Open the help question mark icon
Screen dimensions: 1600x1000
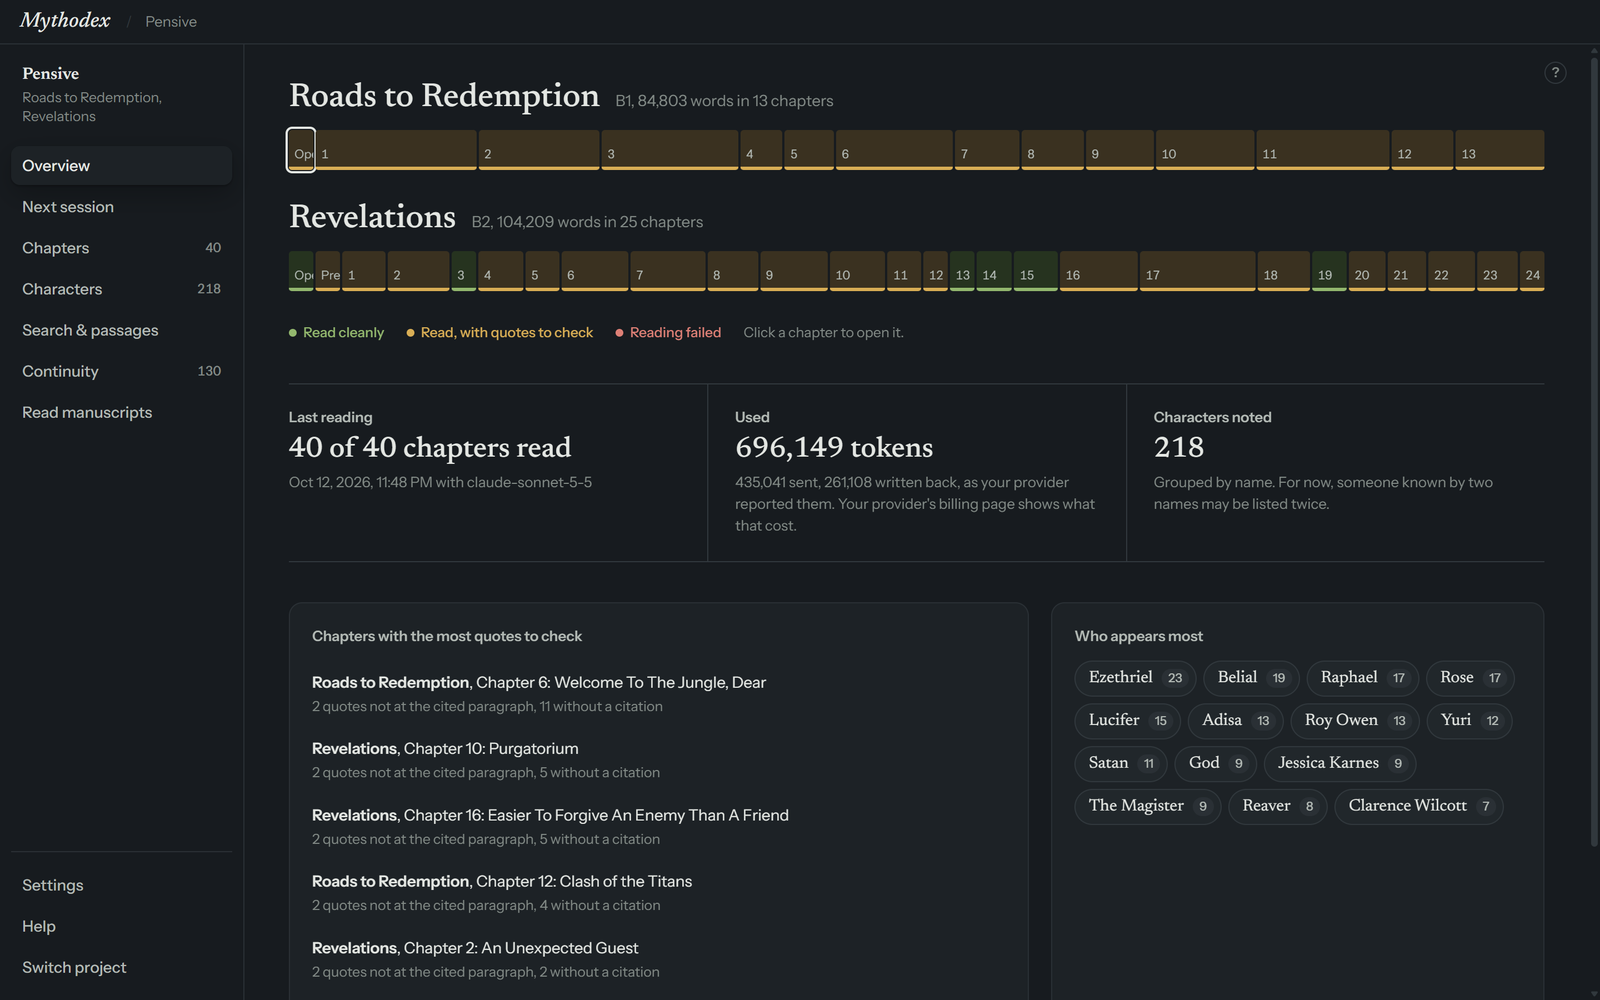[x=1555, y=72]
